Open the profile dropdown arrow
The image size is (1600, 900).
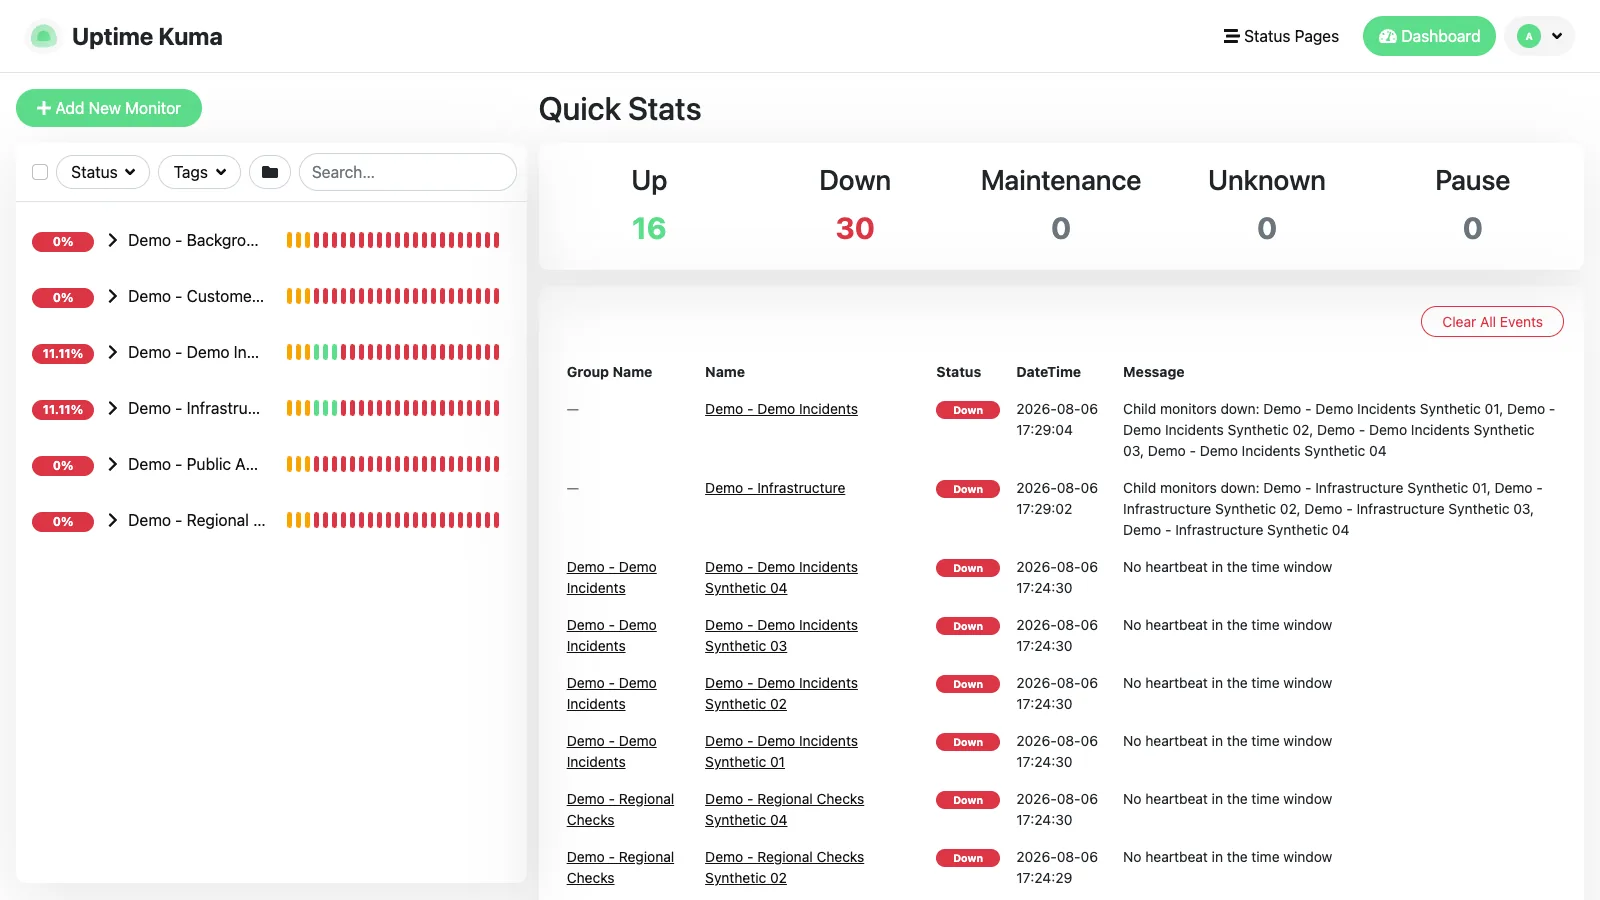click(1557, 36)
